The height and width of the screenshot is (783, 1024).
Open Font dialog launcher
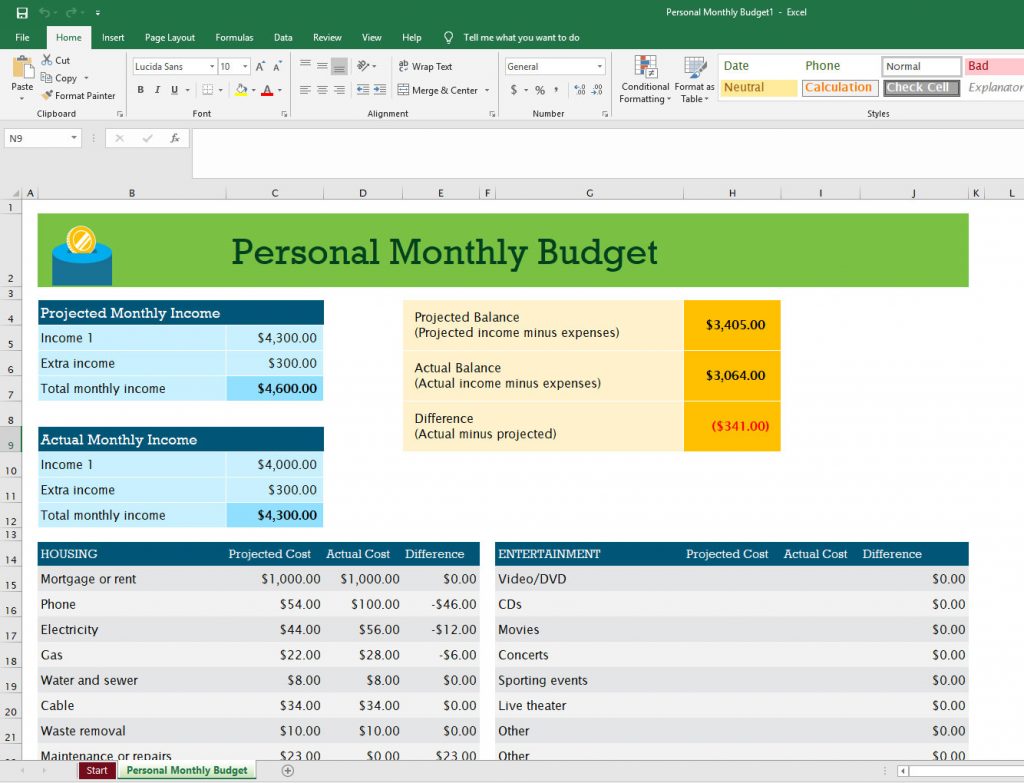point(284,114)
